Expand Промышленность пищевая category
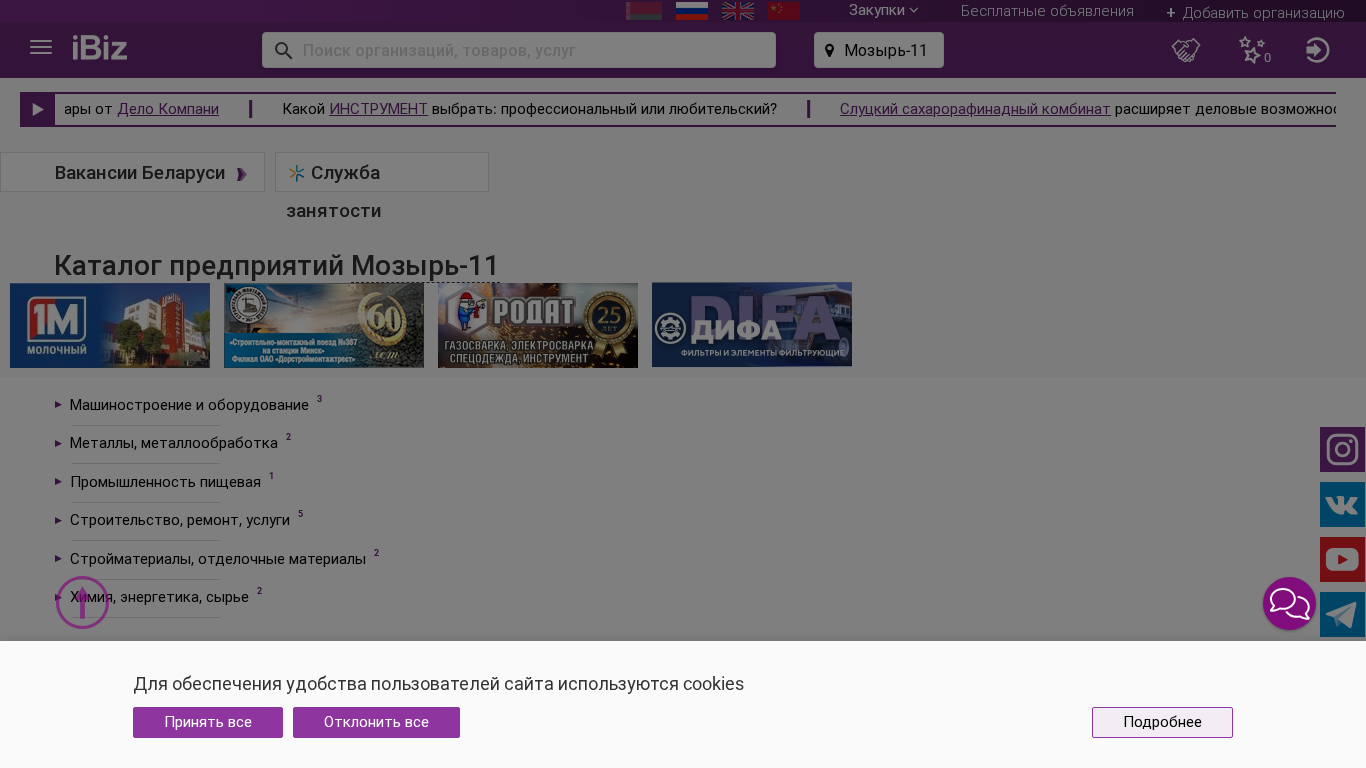Image resolution: width=1366 pixels, height=768 pixels. (165, 482)
